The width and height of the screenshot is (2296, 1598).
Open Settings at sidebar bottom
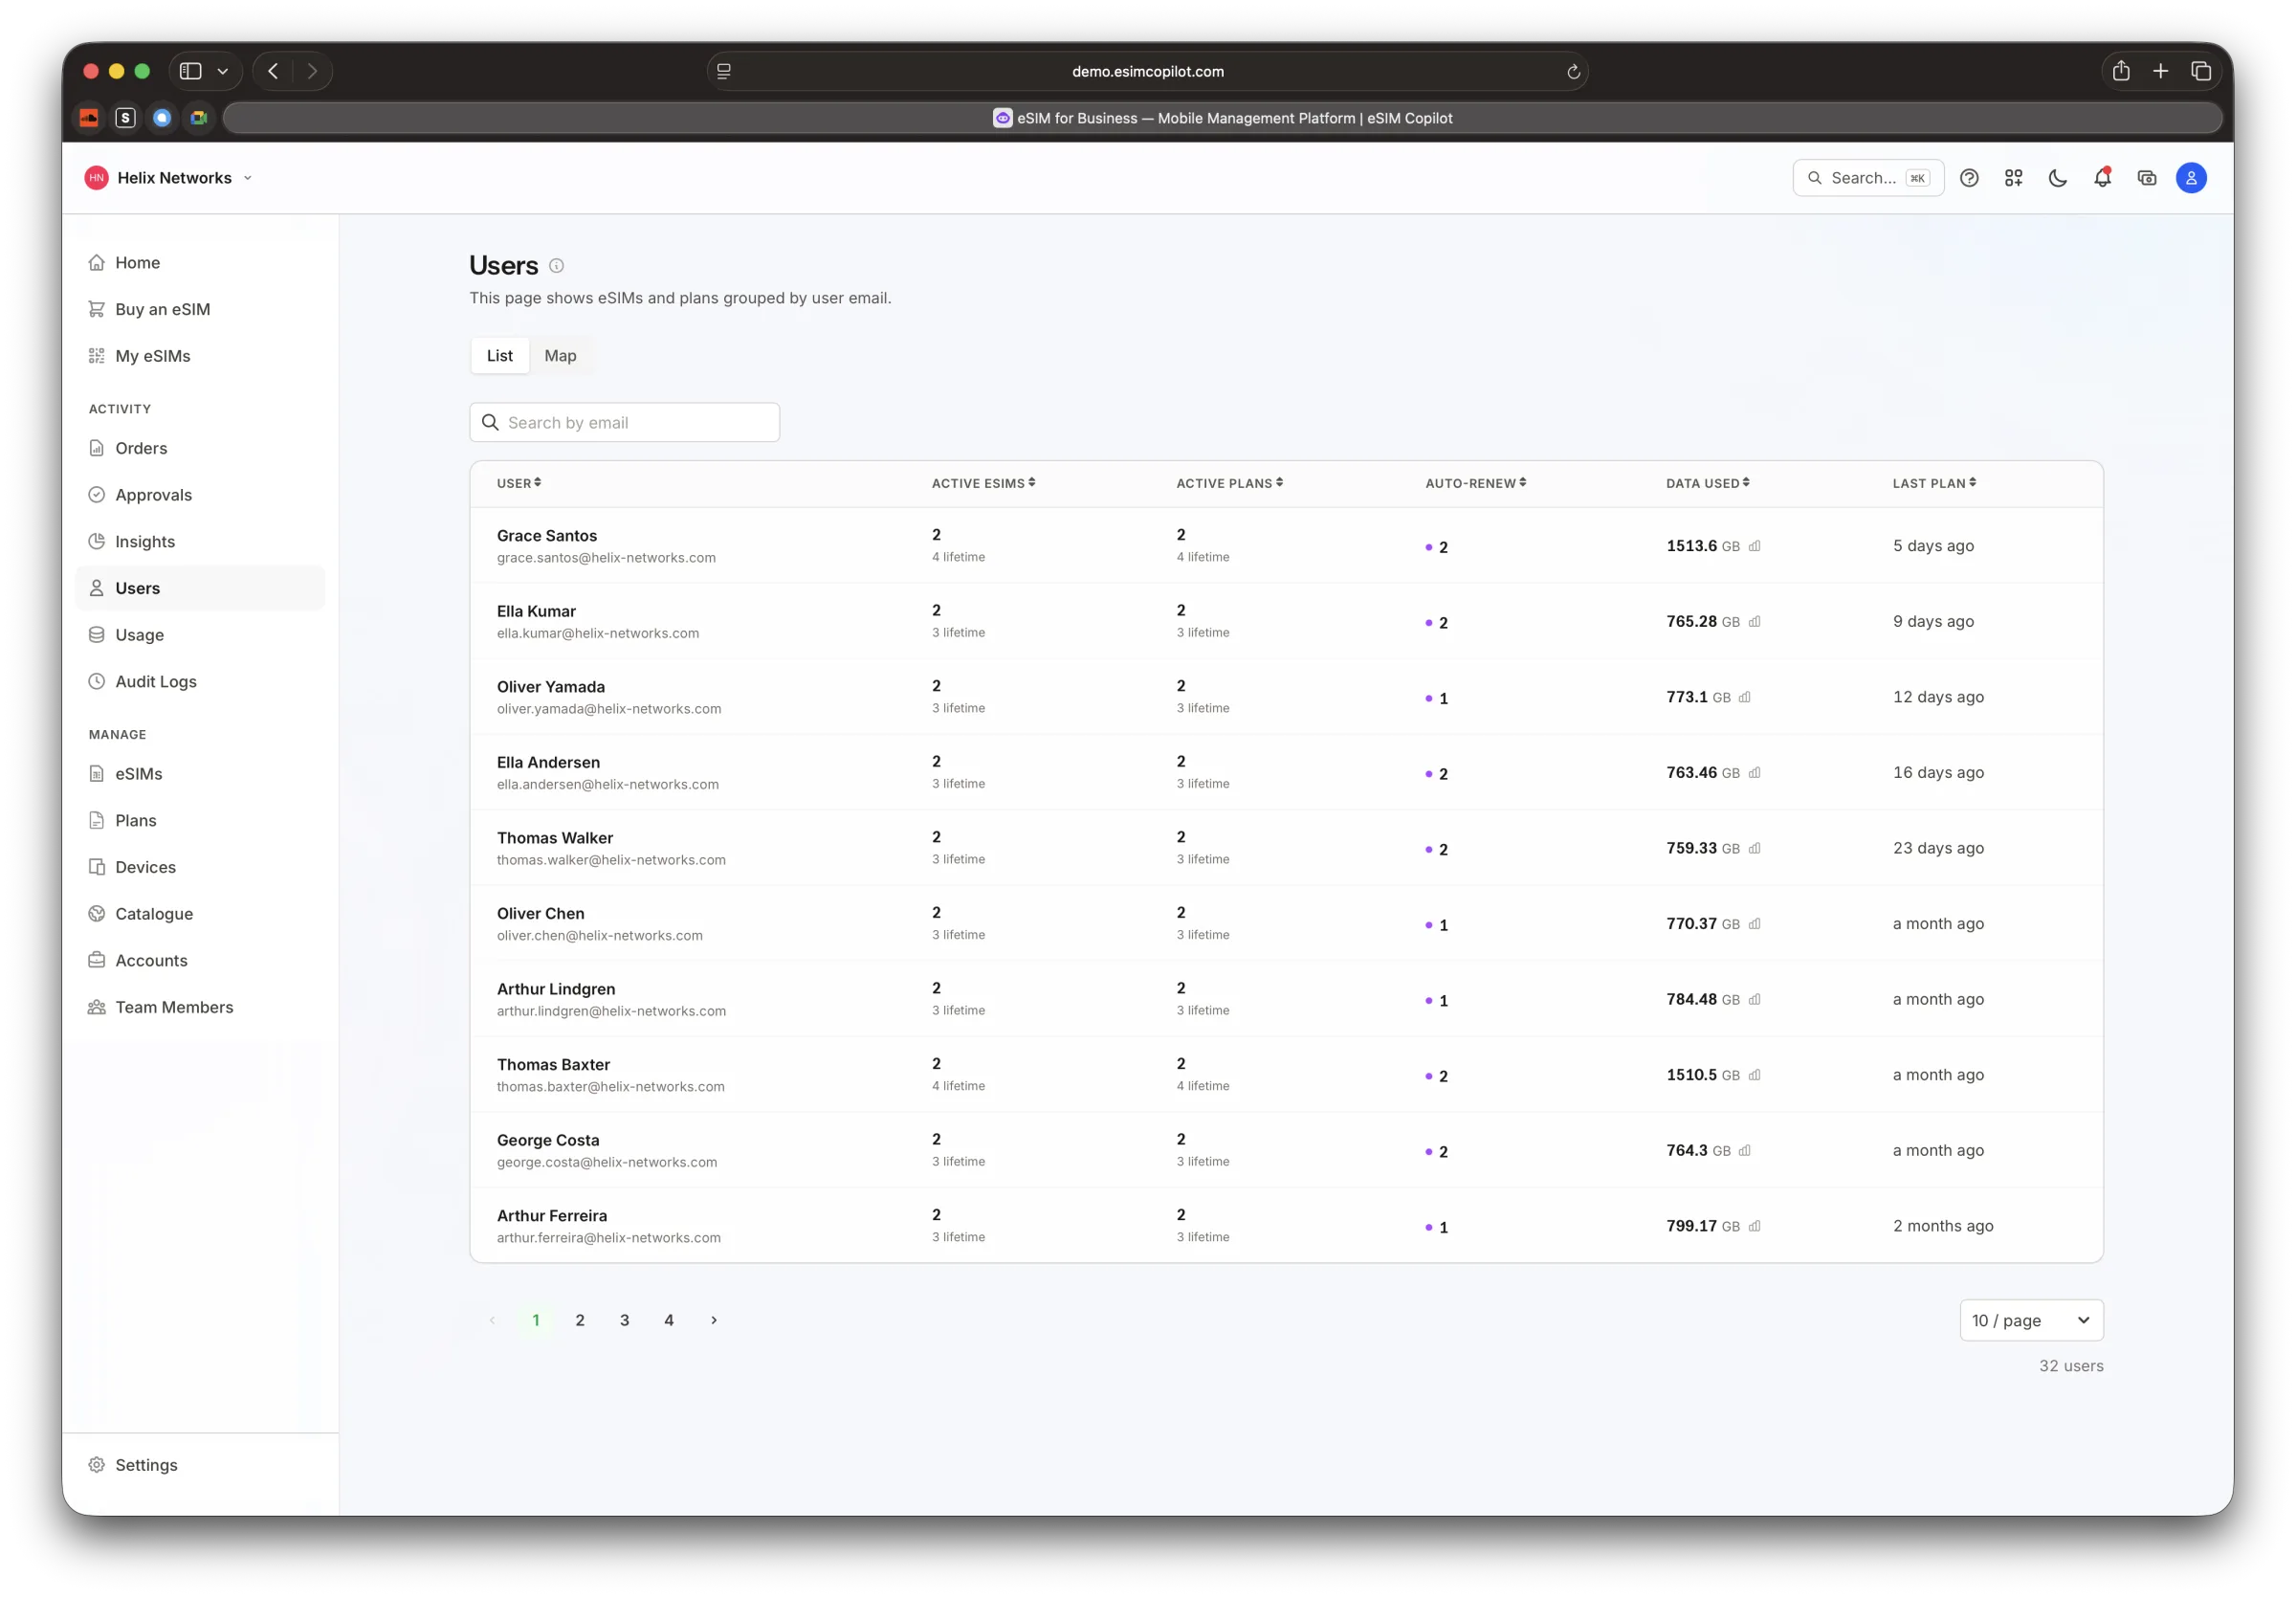tap(200, 1465)
